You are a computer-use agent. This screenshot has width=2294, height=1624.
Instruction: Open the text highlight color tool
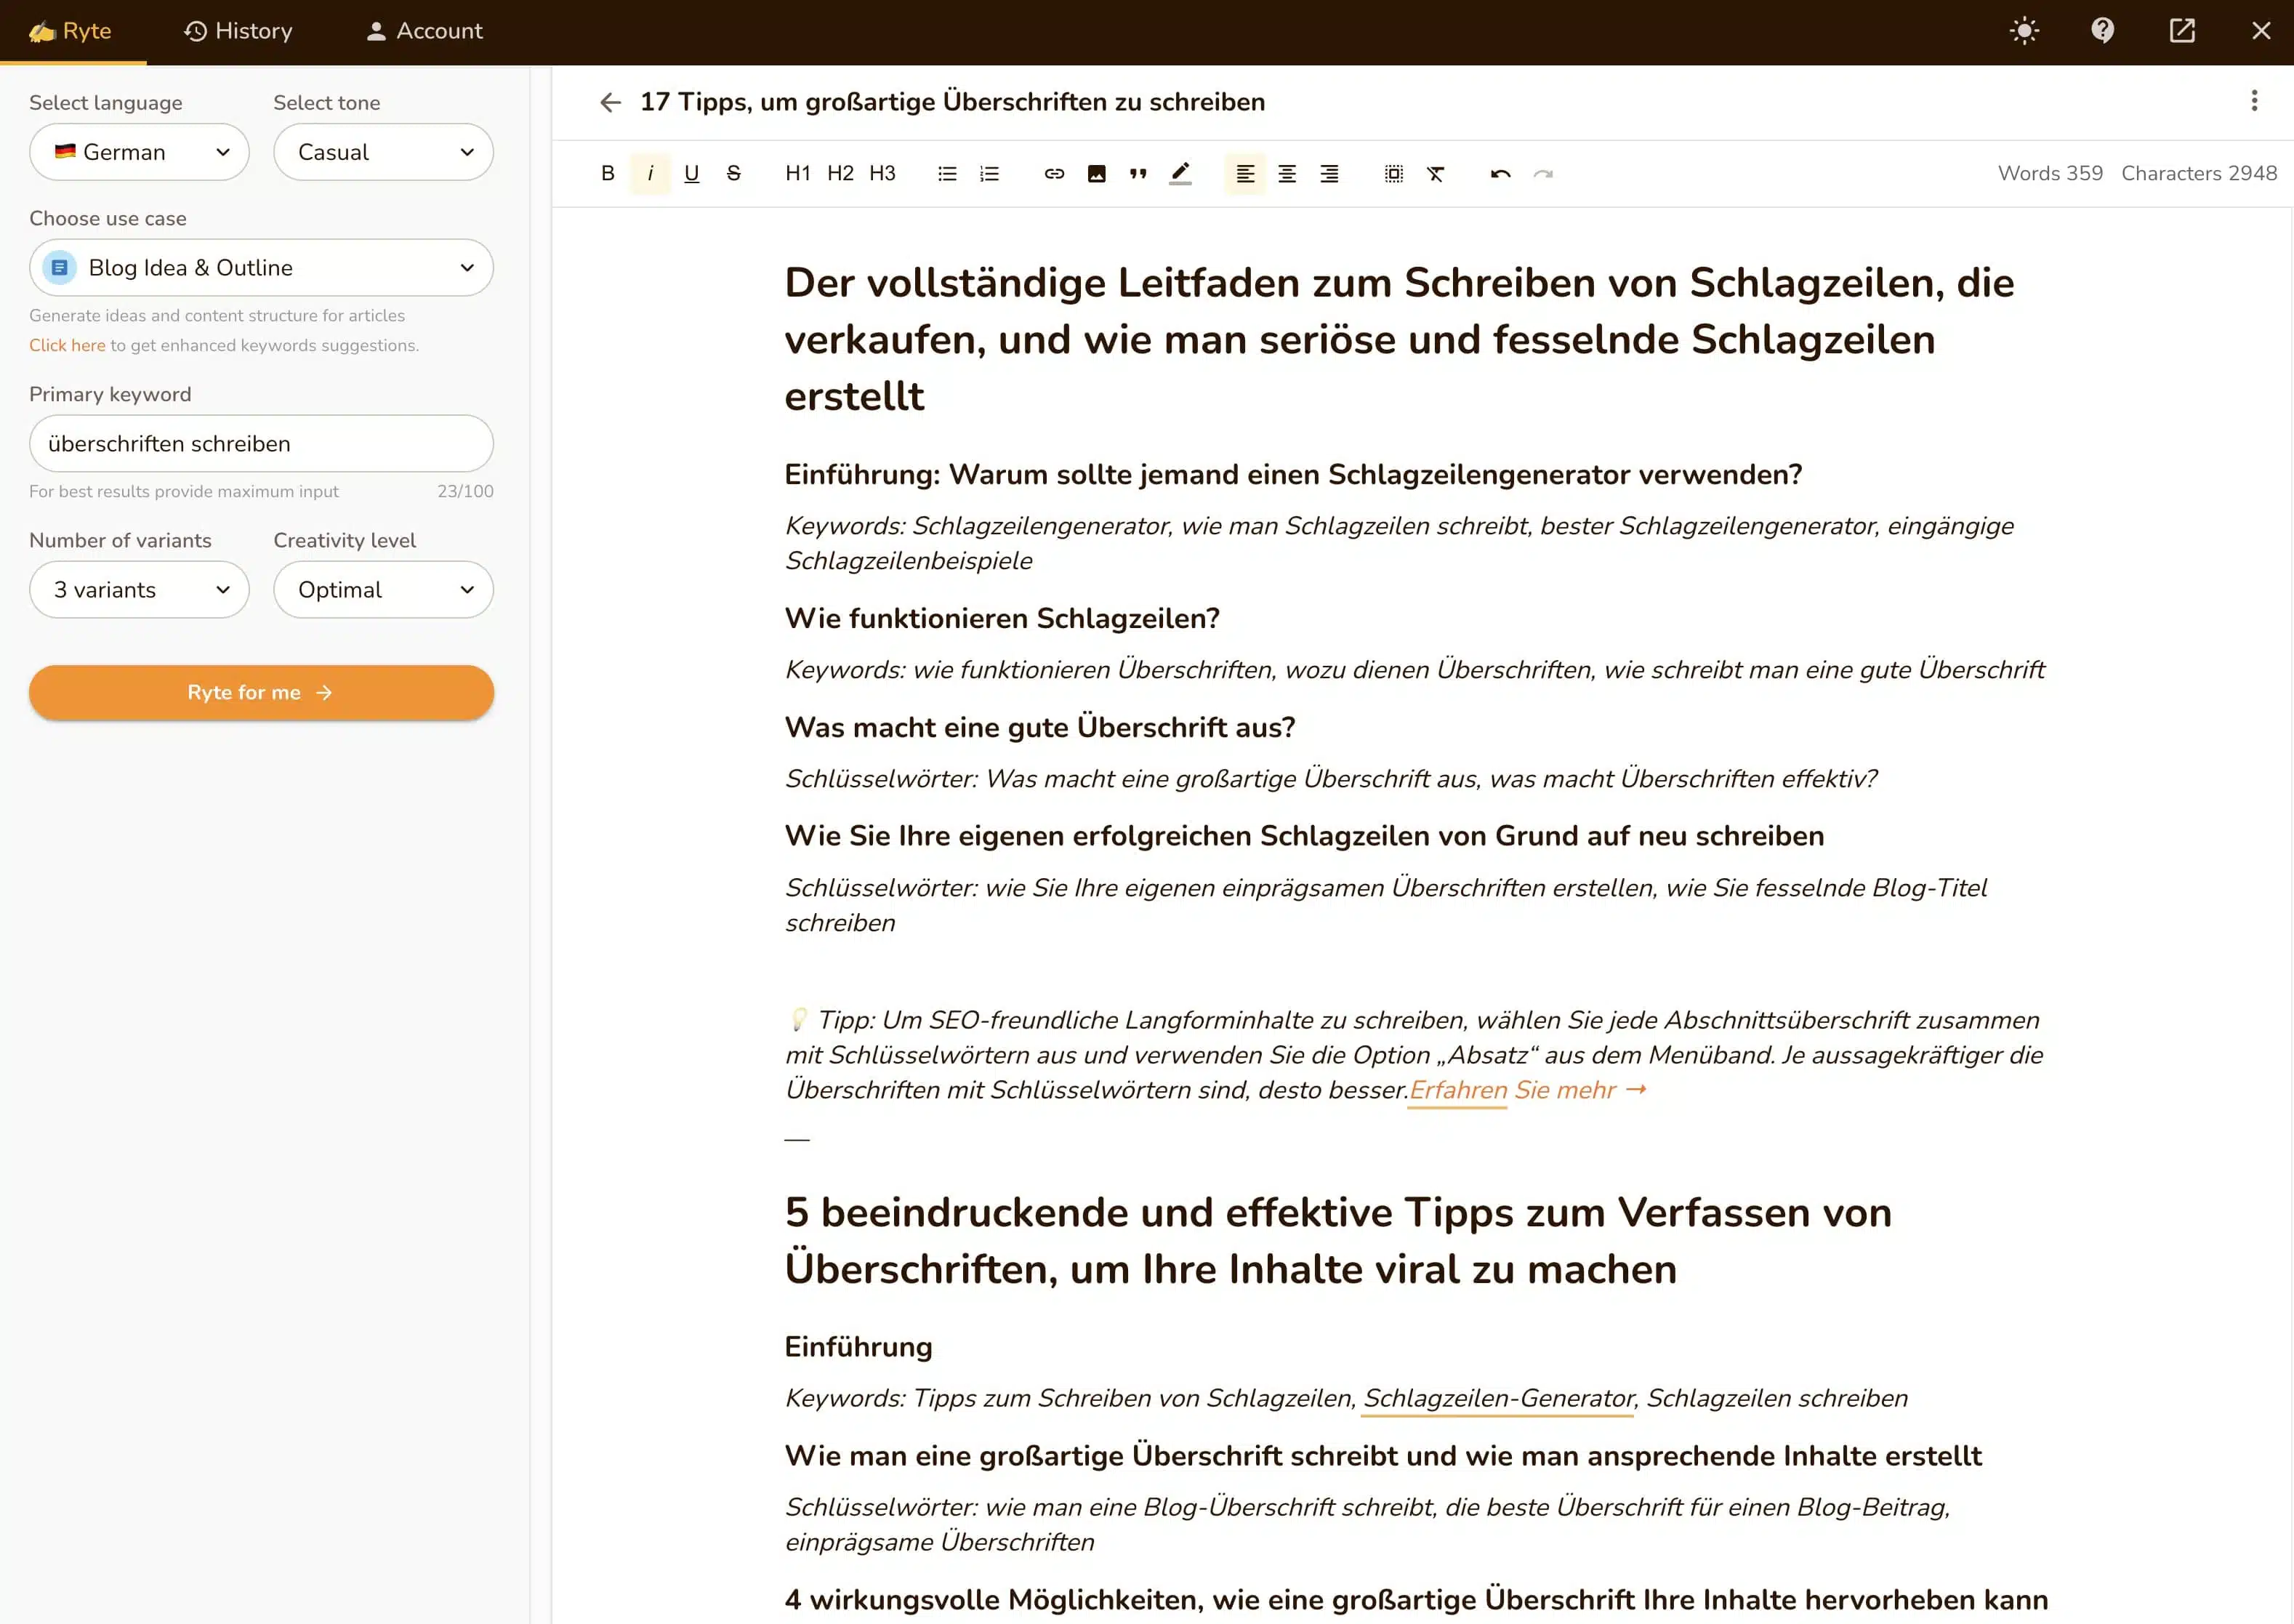point(1180,173)
